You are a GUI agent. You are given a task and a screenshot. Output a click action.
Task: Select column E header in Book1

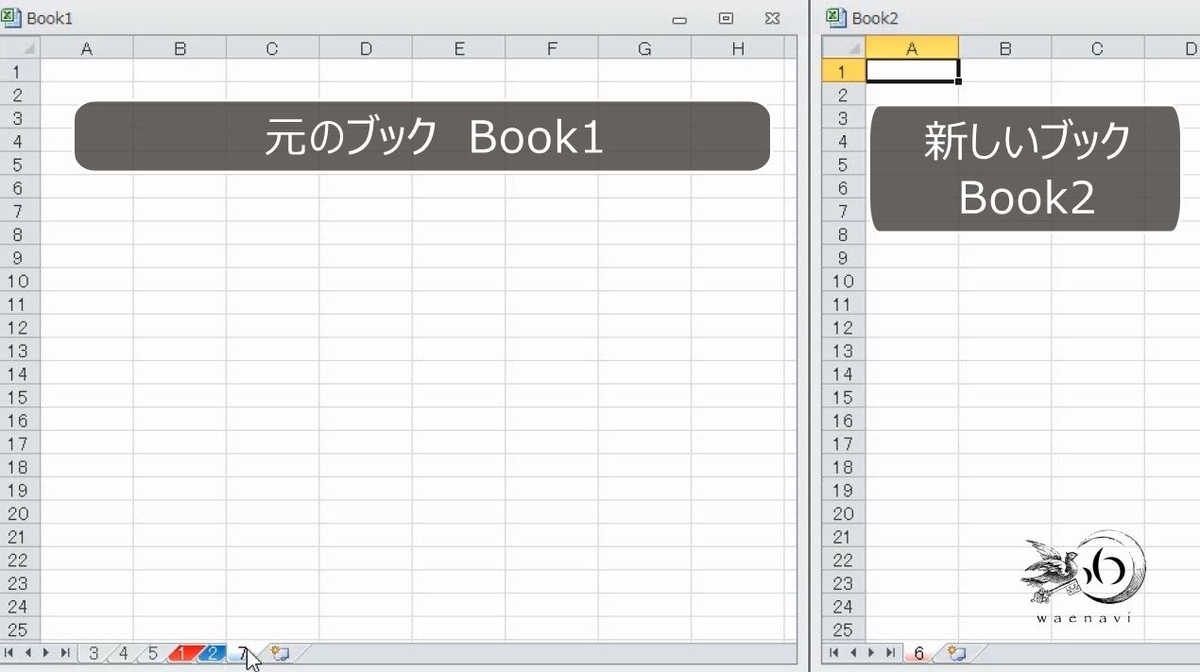pos(459,48)
